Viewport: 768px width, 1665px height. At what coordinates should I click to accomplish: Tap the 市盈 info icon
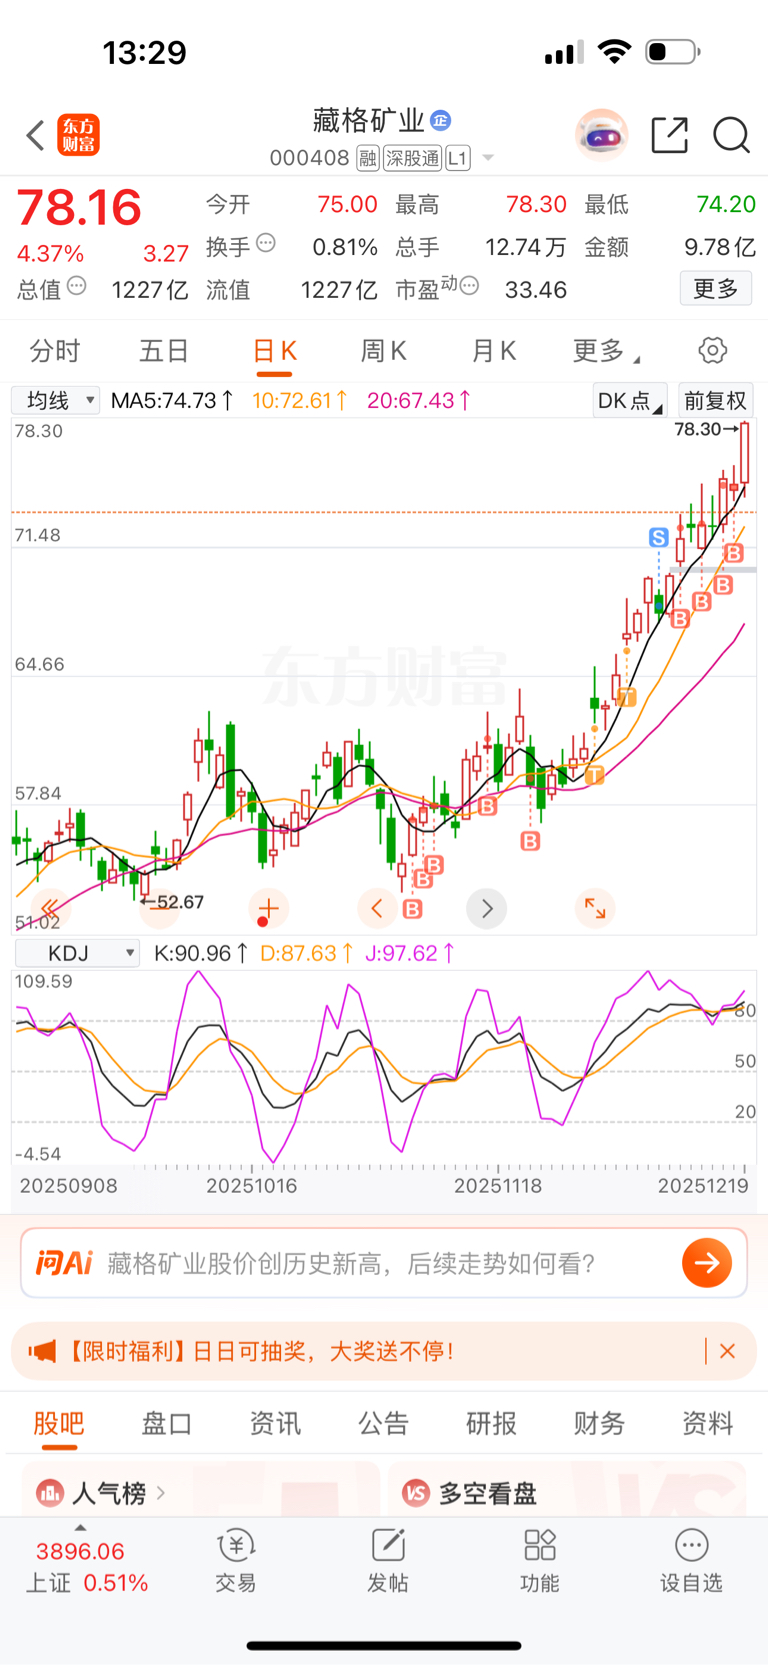[469, 287]
